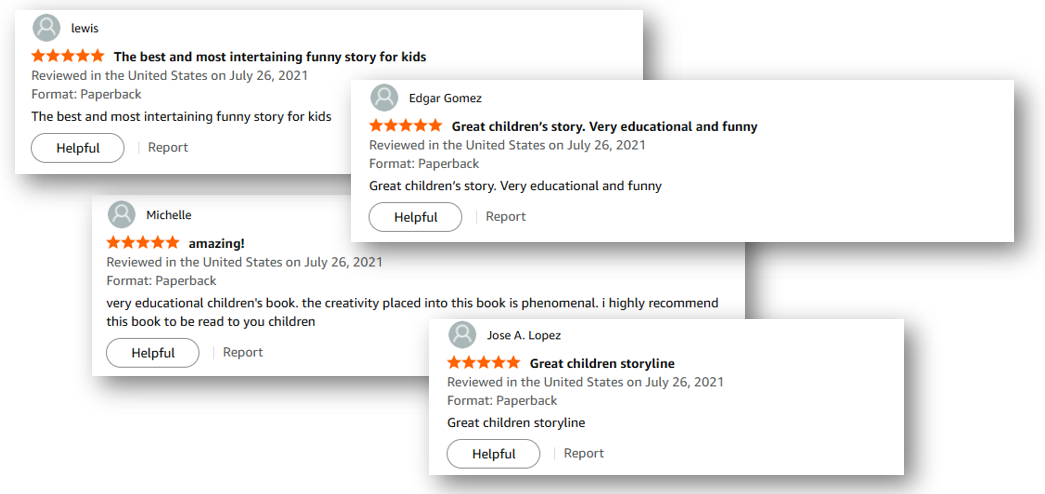Select Jose A. Lopez's avatar icon
The image size is (1045, 494).
[x=462, y=334]
